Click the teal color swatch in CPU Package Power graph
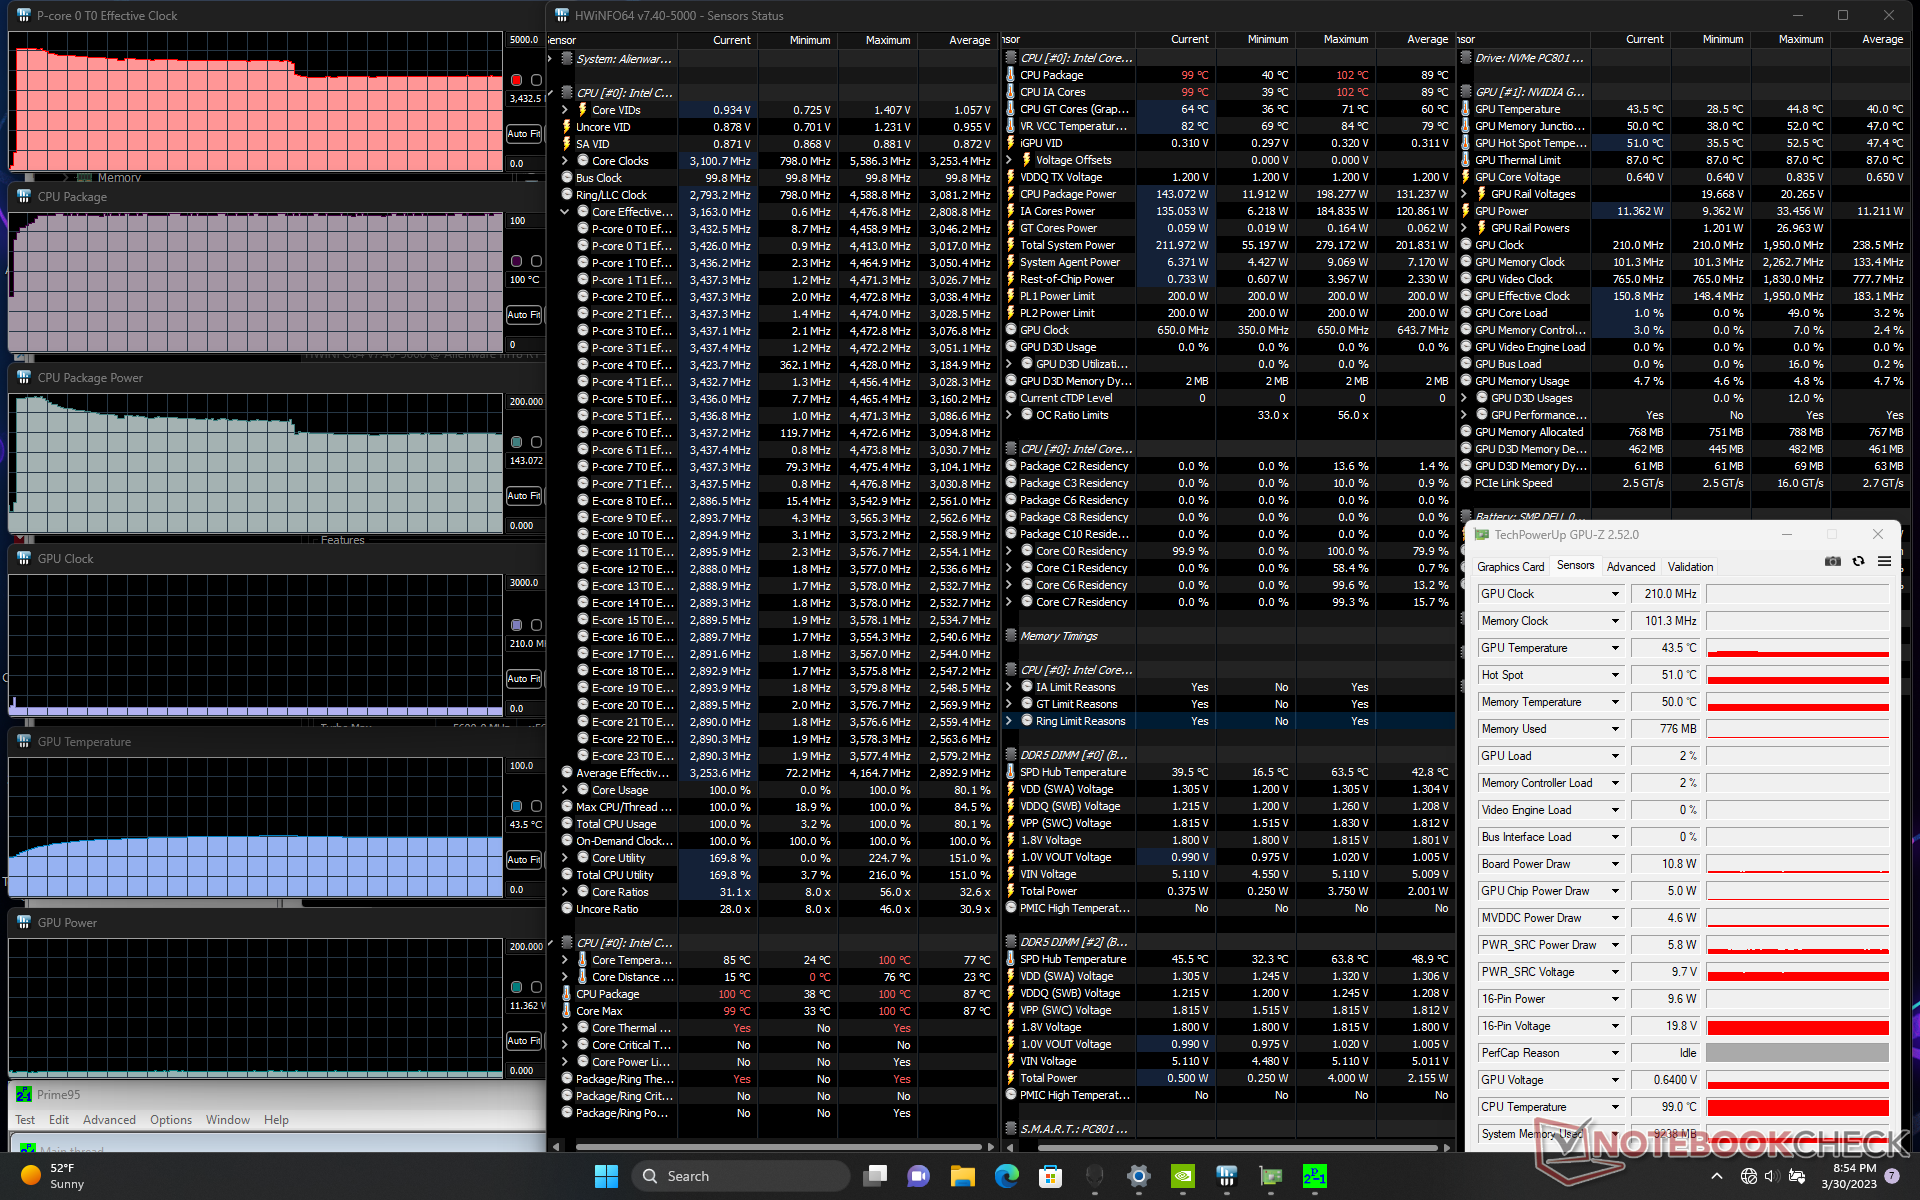 pos(516,442)
